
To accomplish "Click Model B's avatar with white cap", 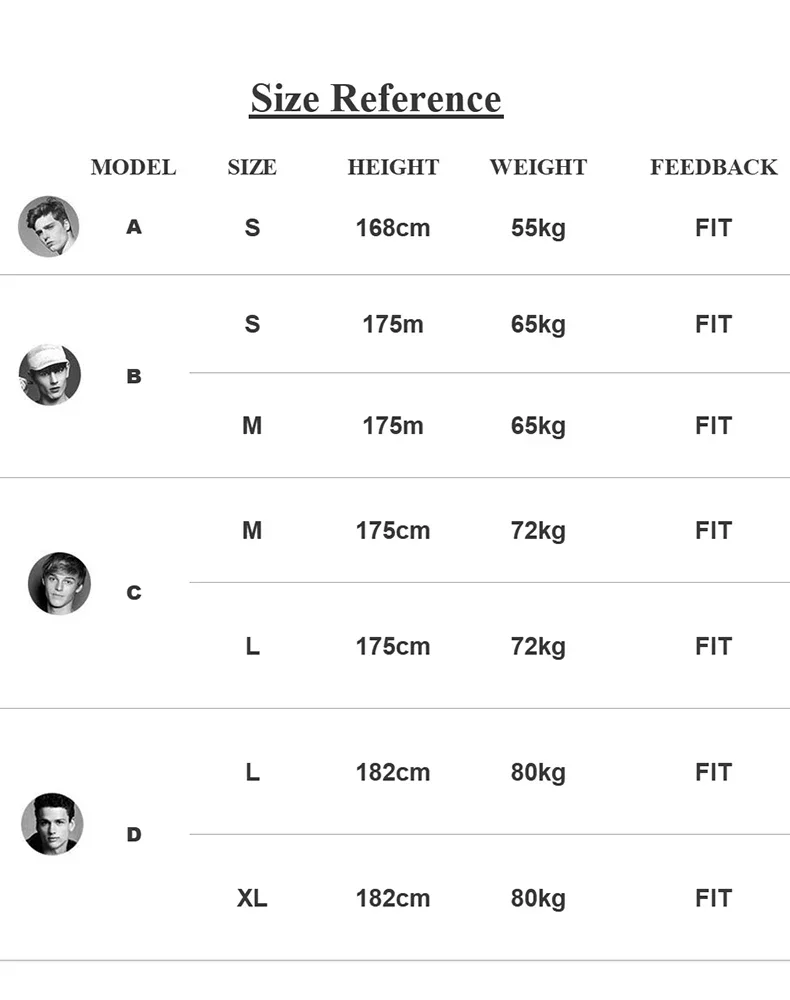I will pyautogui.click(x=50, y=375).
